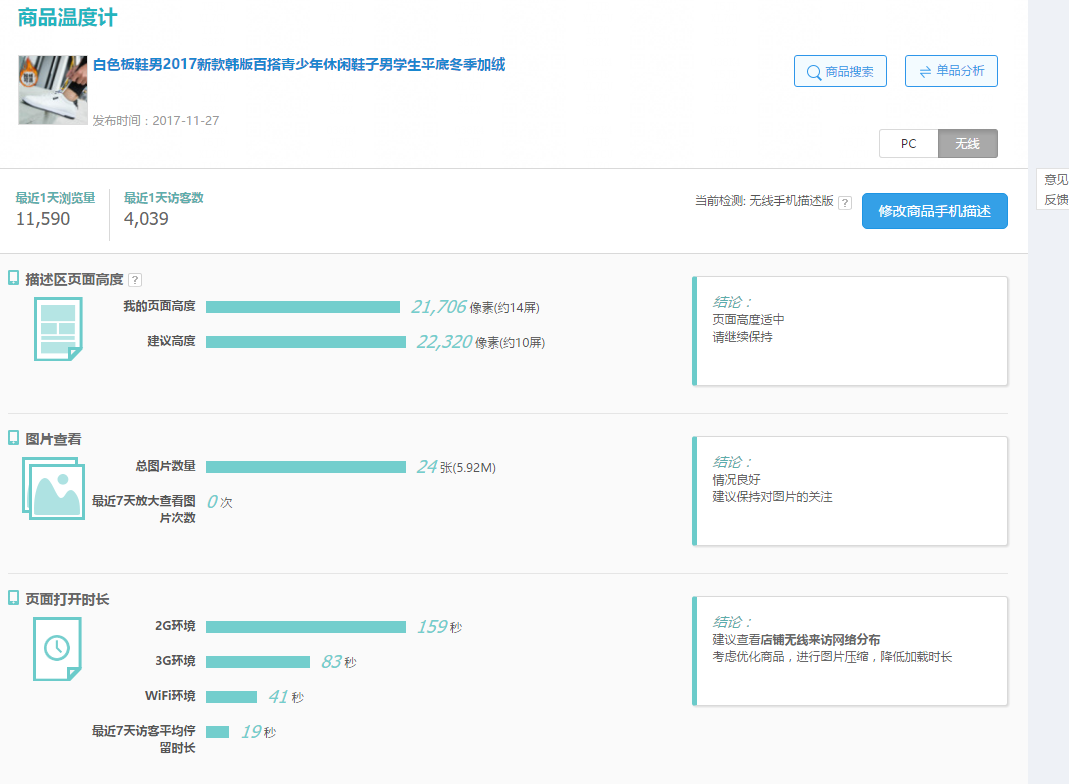Click the stacked pictures icon under 图片查看
Viewport: 1069px width, 784px height.
(x=54, y=489)
